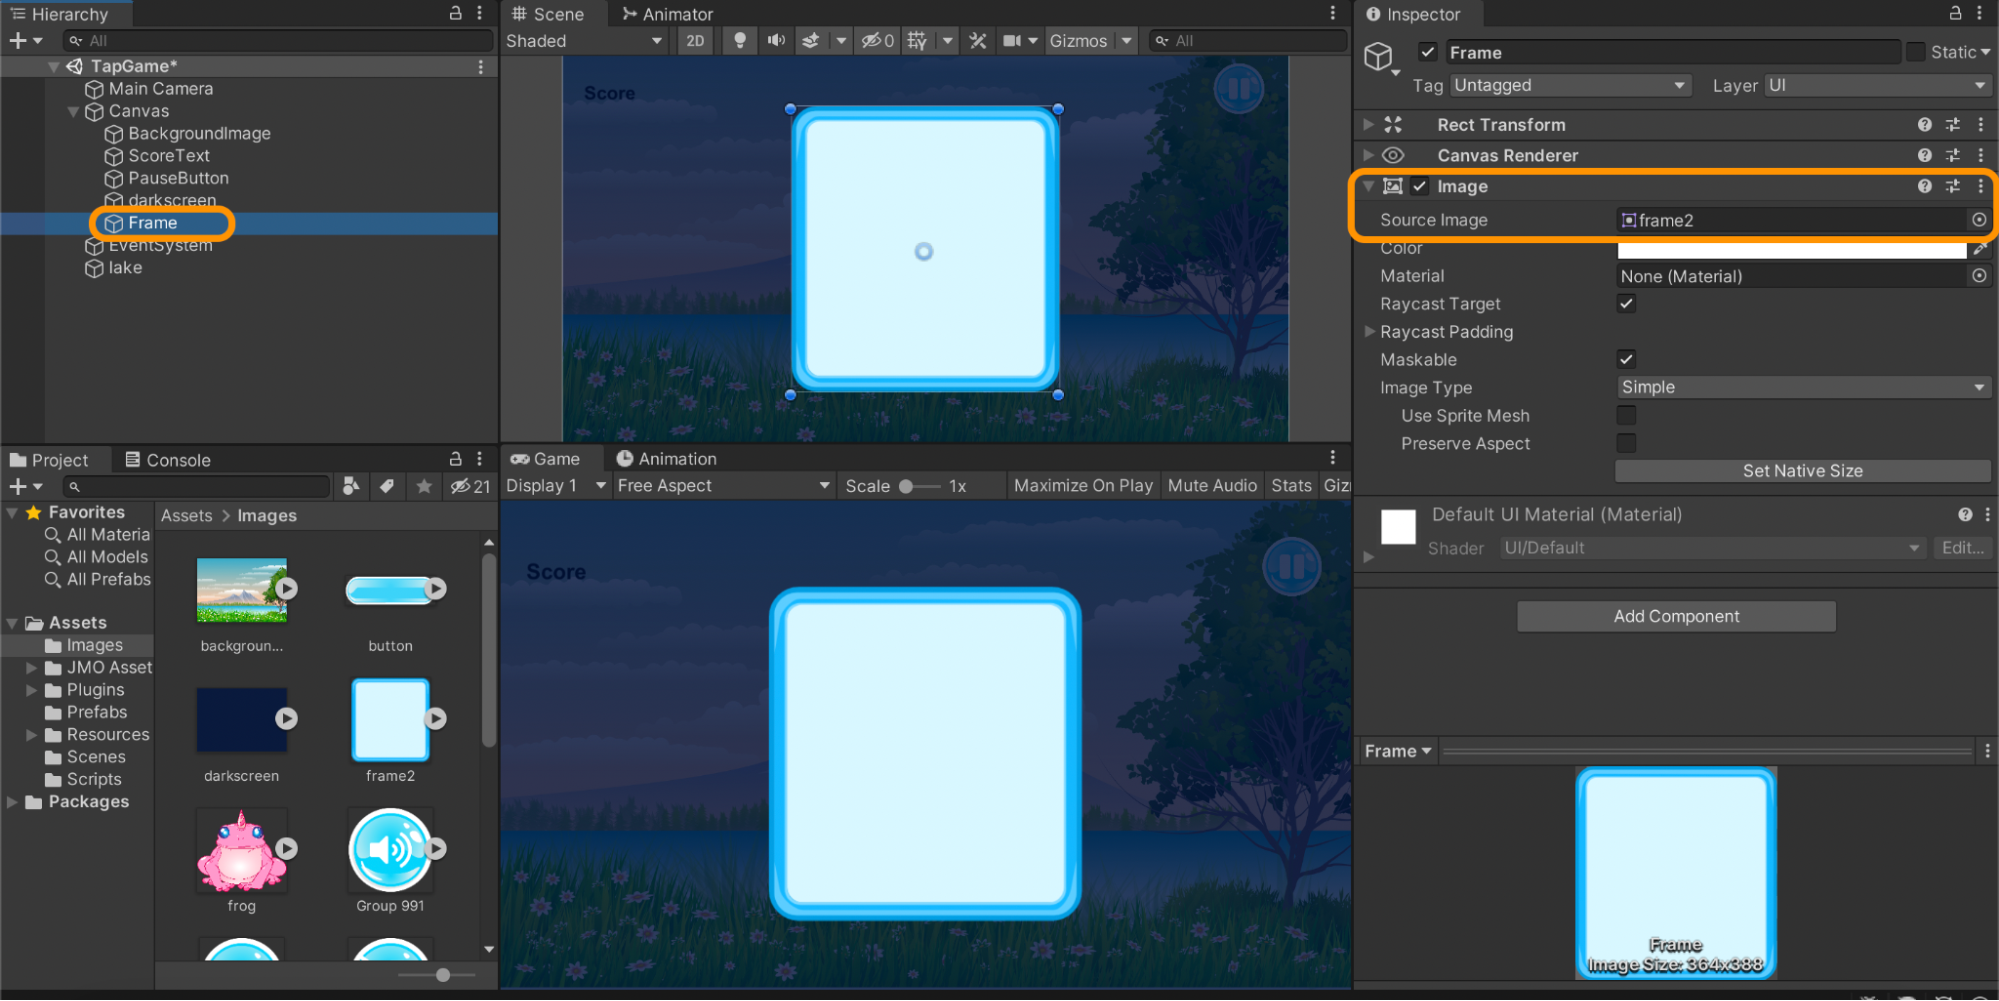Viewport: 1999px width, 1001px height.
Task: Open scene camera settings icon
Action: point(1013,40)
